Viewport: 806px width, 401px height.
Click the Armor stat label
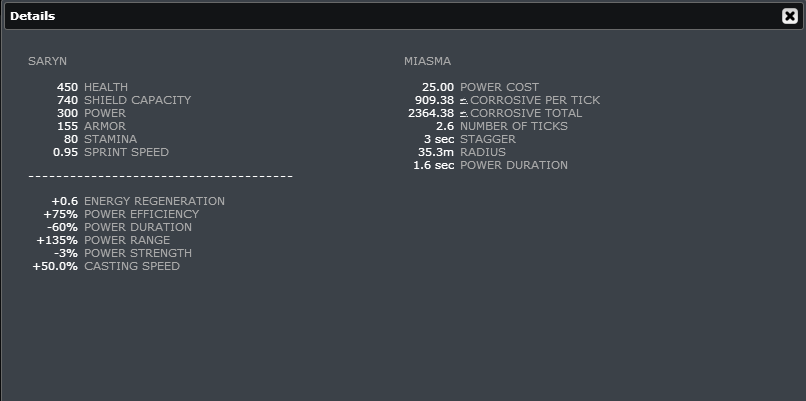pyautogui.click(x=105, y=126)
